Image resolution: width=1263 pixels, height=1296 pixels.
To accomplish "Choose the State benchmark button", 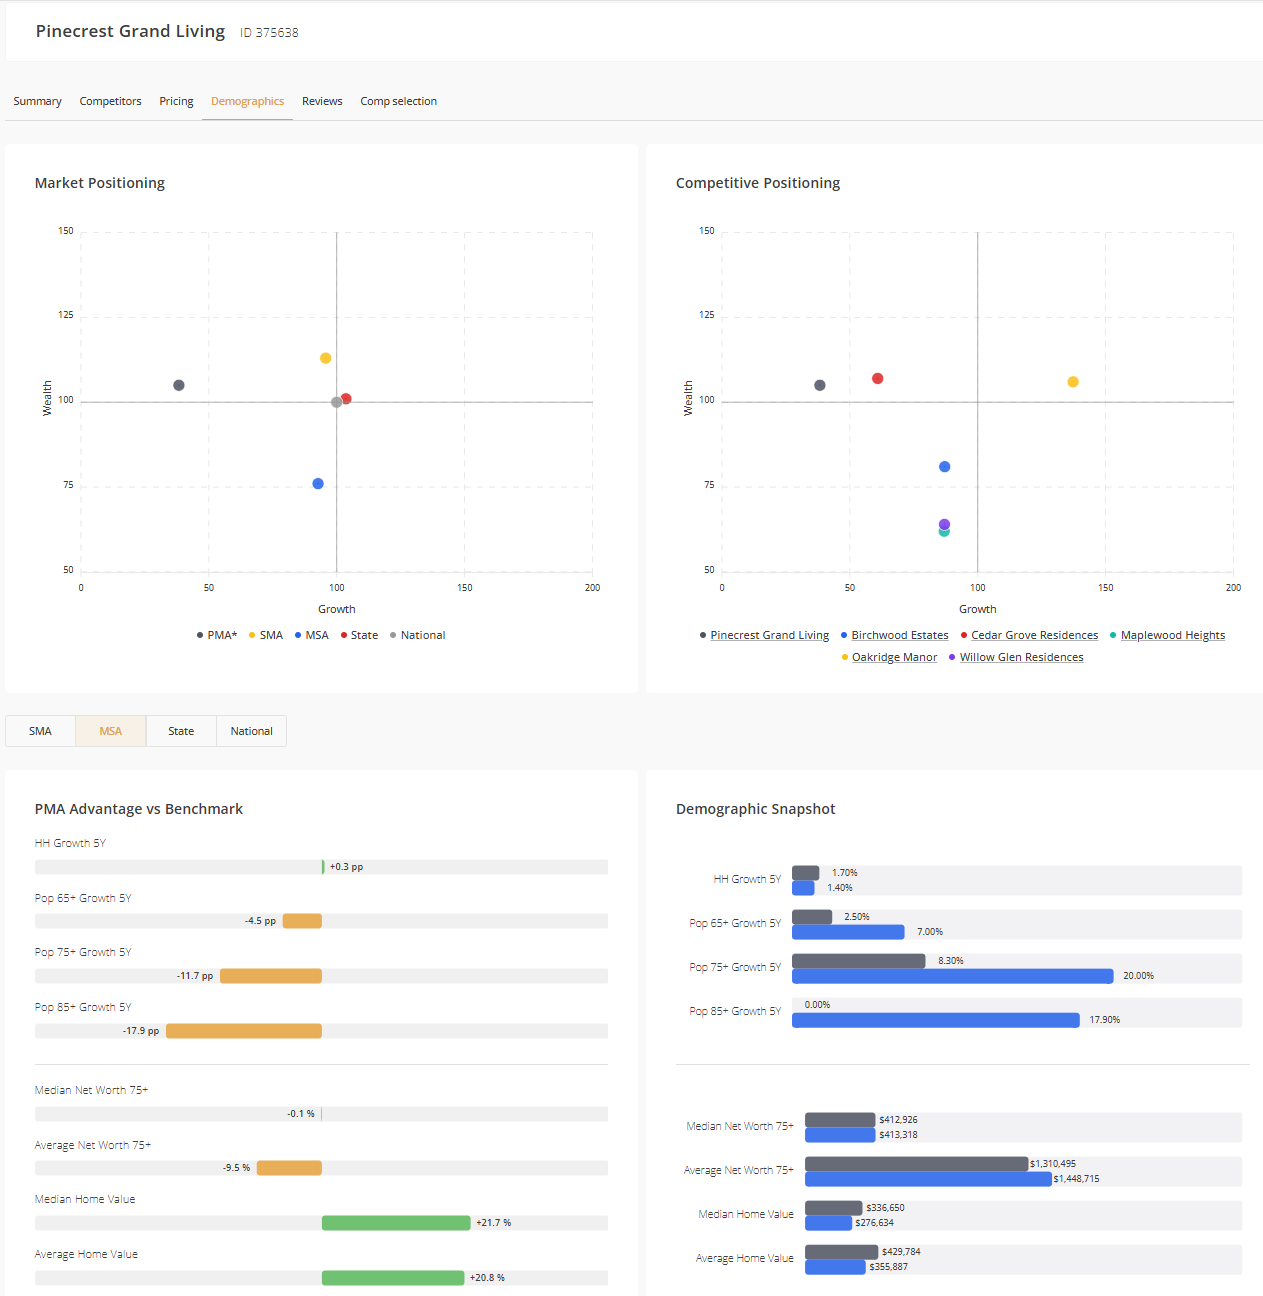I will tap(181, 731).
